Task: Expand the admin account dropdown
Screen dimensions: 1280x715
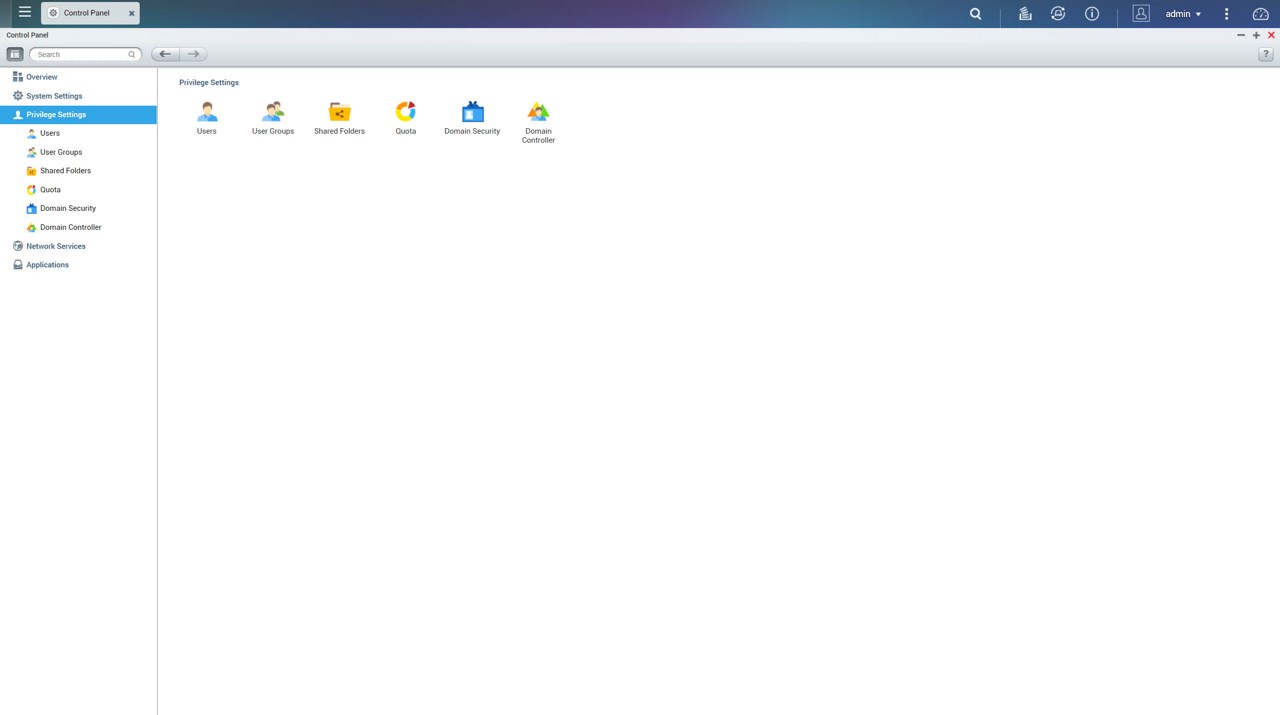Action: coord(1184,14)
